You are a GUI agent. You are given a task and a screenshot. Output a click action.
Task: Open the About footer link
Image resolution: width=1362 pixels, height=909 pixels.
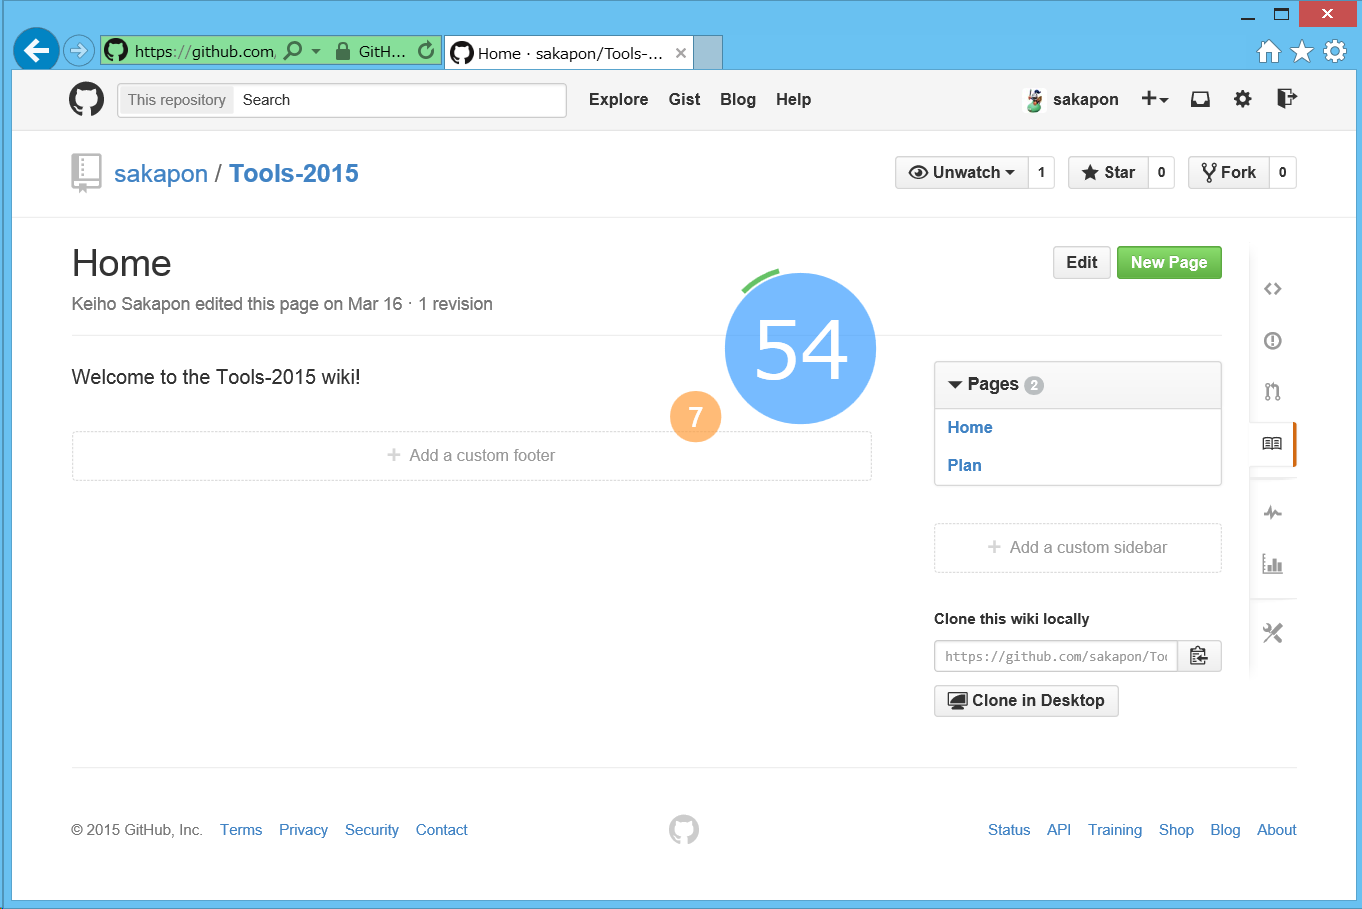[1277, 830]
